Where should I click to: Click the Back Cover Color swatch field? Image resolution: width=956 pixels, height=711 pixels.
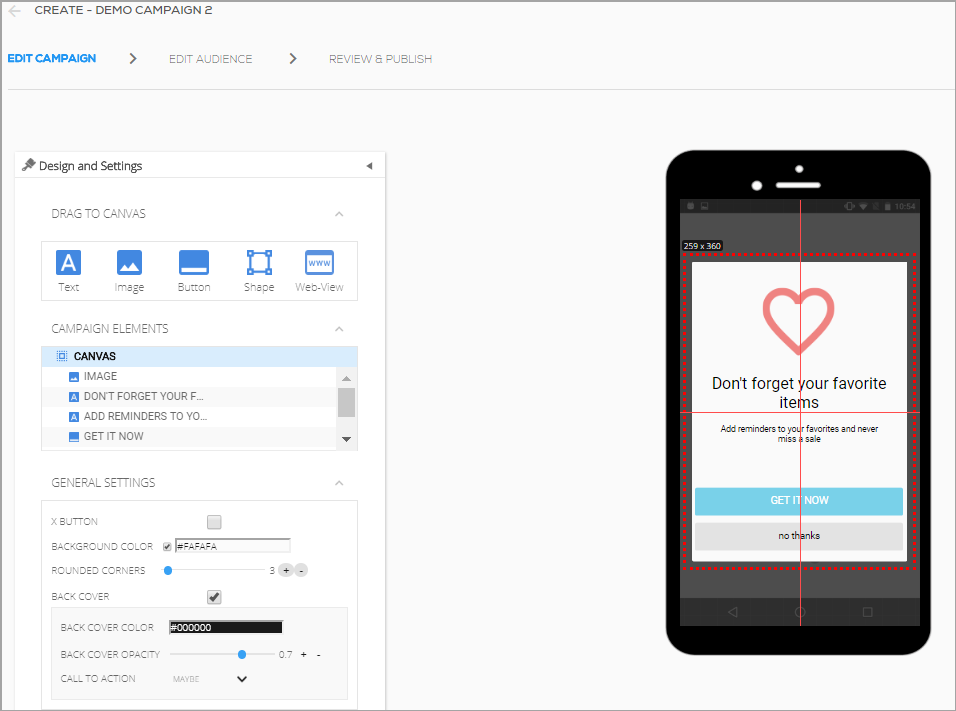[226, 627]
